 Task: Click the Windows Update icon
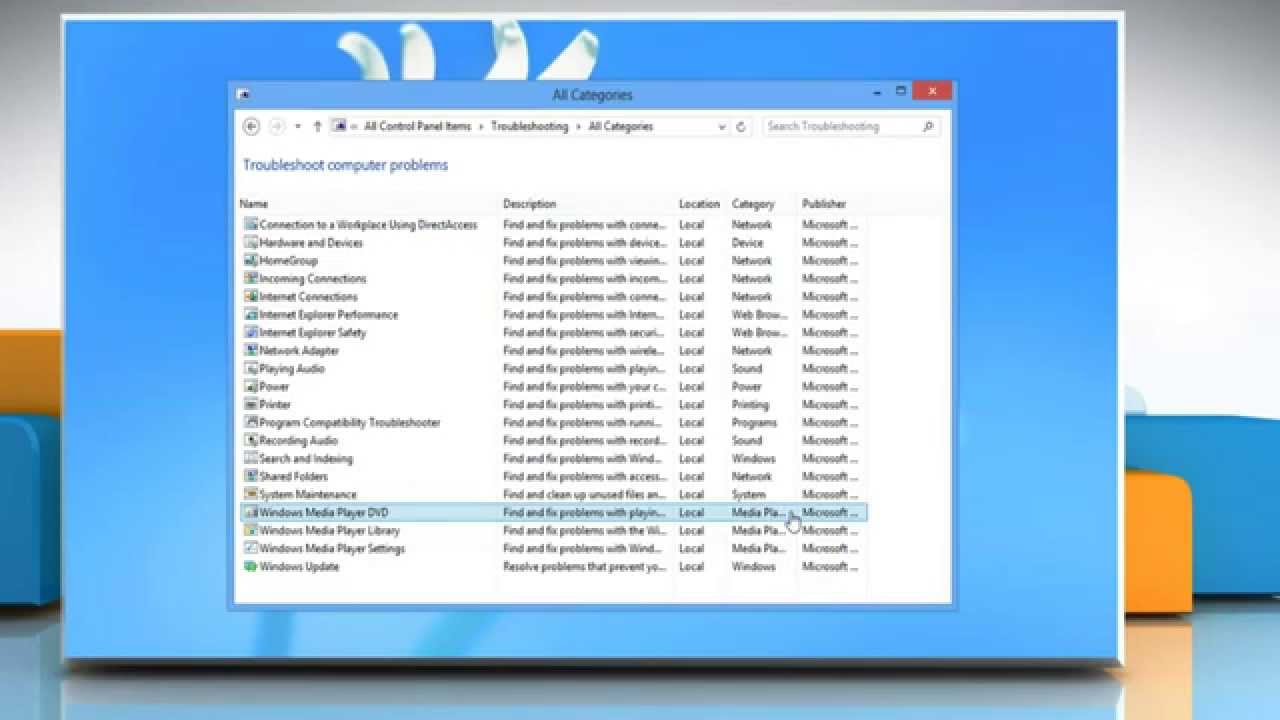(251, 567)
